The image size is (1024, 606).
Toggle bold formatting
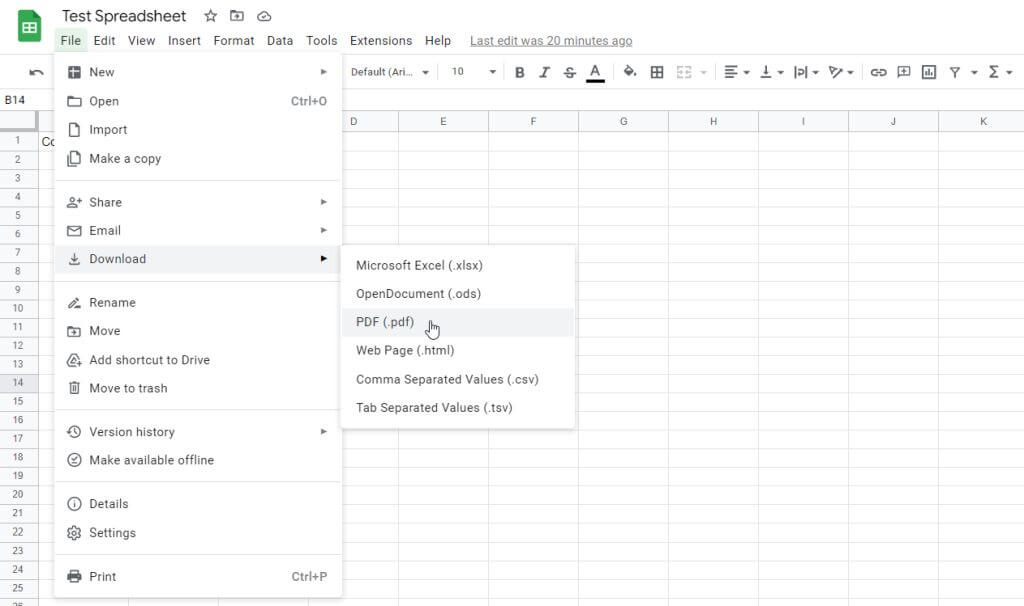pyautogui.click(x=520, y=72)
